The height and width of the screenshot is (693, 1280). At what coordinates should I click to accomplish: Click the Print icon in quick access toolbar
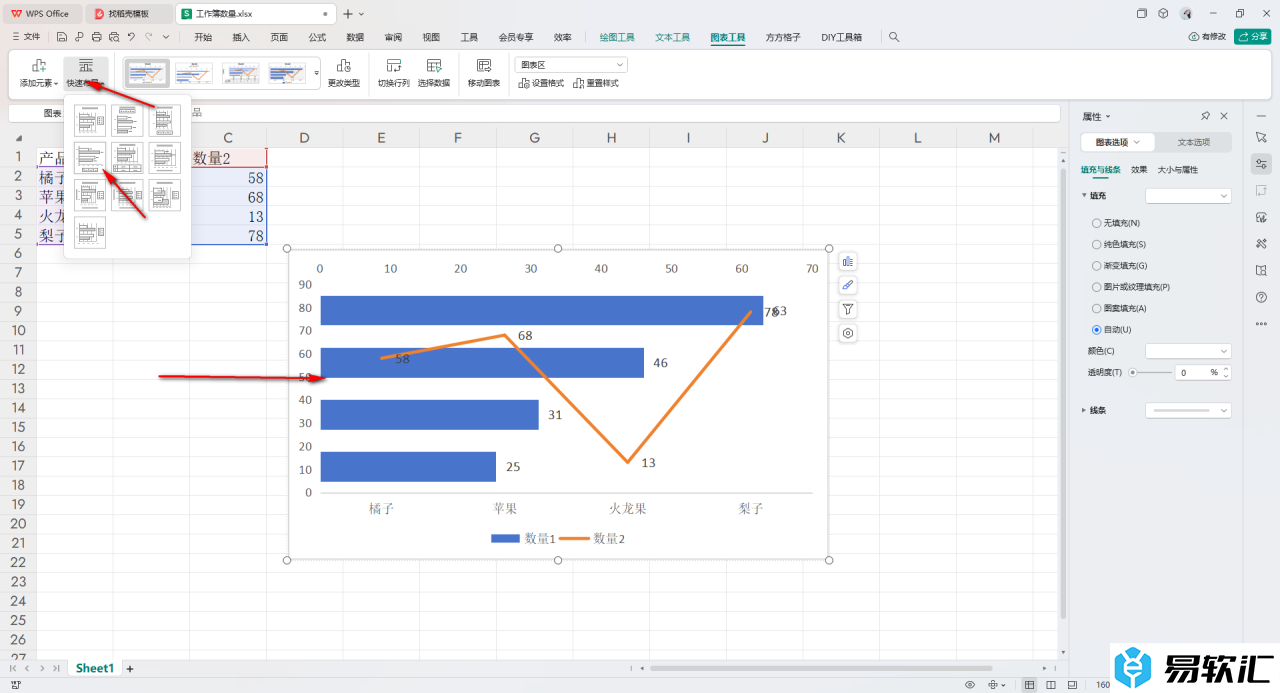[x=96, y=37]
